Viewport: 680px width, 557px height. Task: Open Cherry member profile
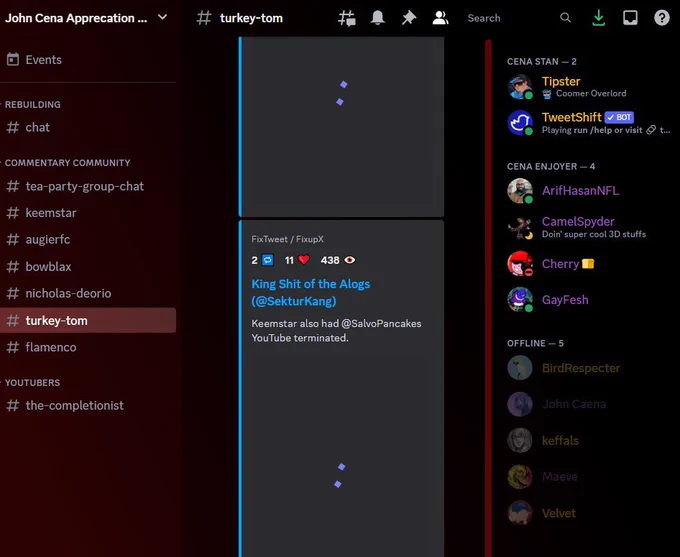tap(590, 264)
